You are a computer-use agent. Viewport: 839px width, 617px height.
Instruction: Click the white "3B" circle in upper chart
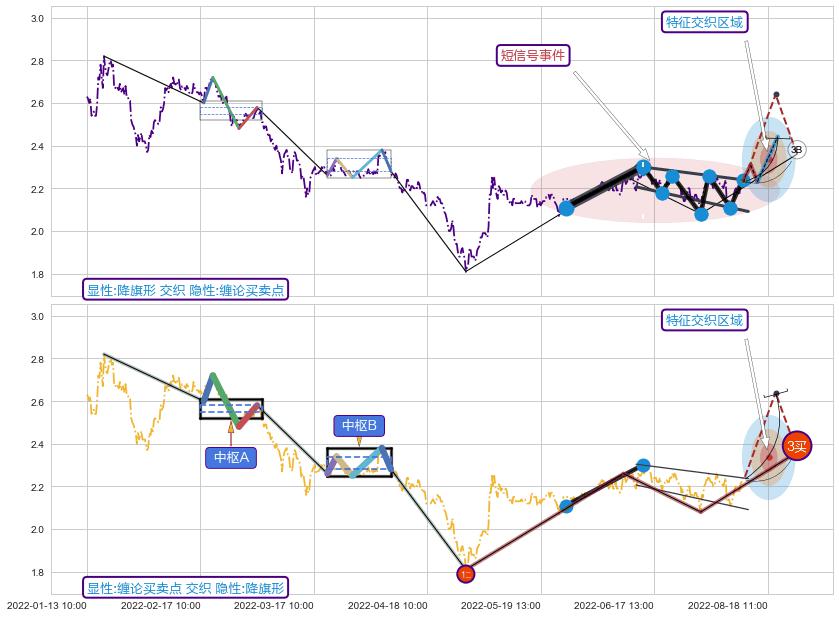[x=796, y=150]
